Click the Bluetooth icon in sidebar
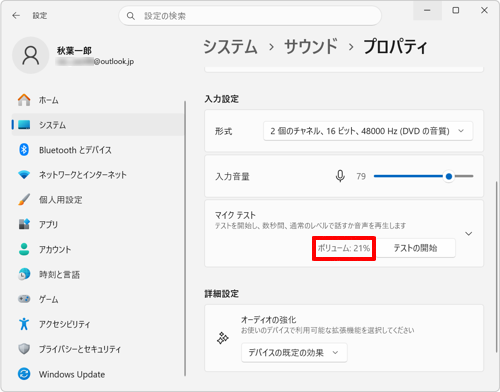The height and width of the screenshot is (392, 500). coord(24,150)
